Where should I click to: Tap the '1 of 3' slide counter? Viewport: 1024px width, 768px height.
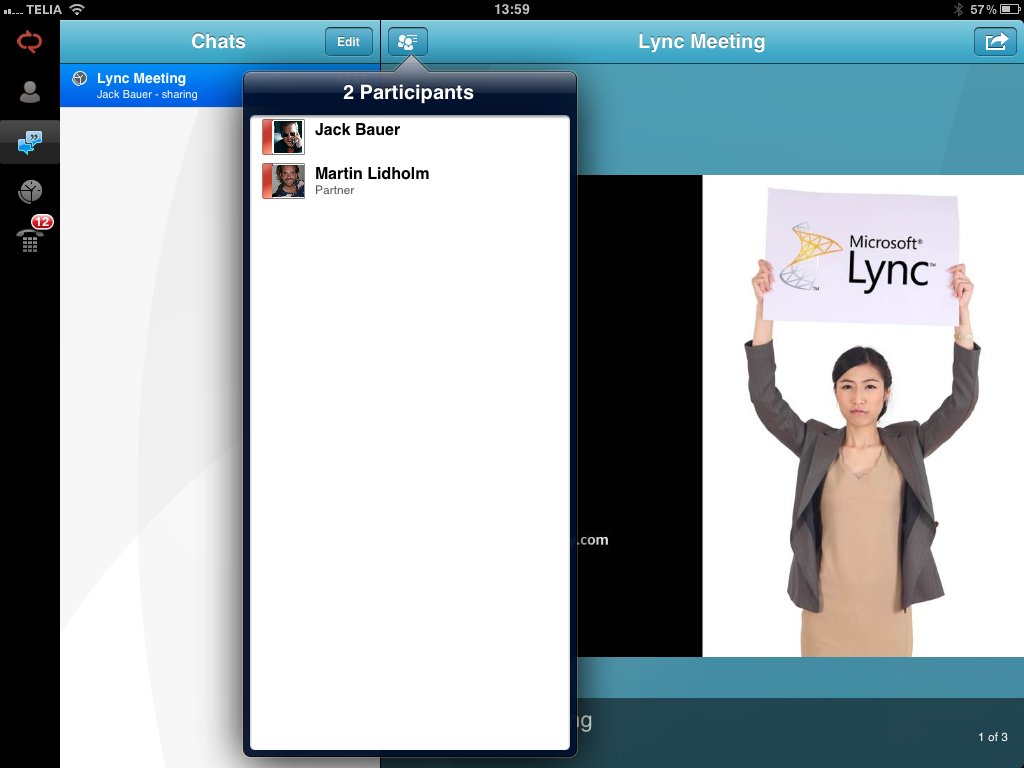click(x=993, y=737)
